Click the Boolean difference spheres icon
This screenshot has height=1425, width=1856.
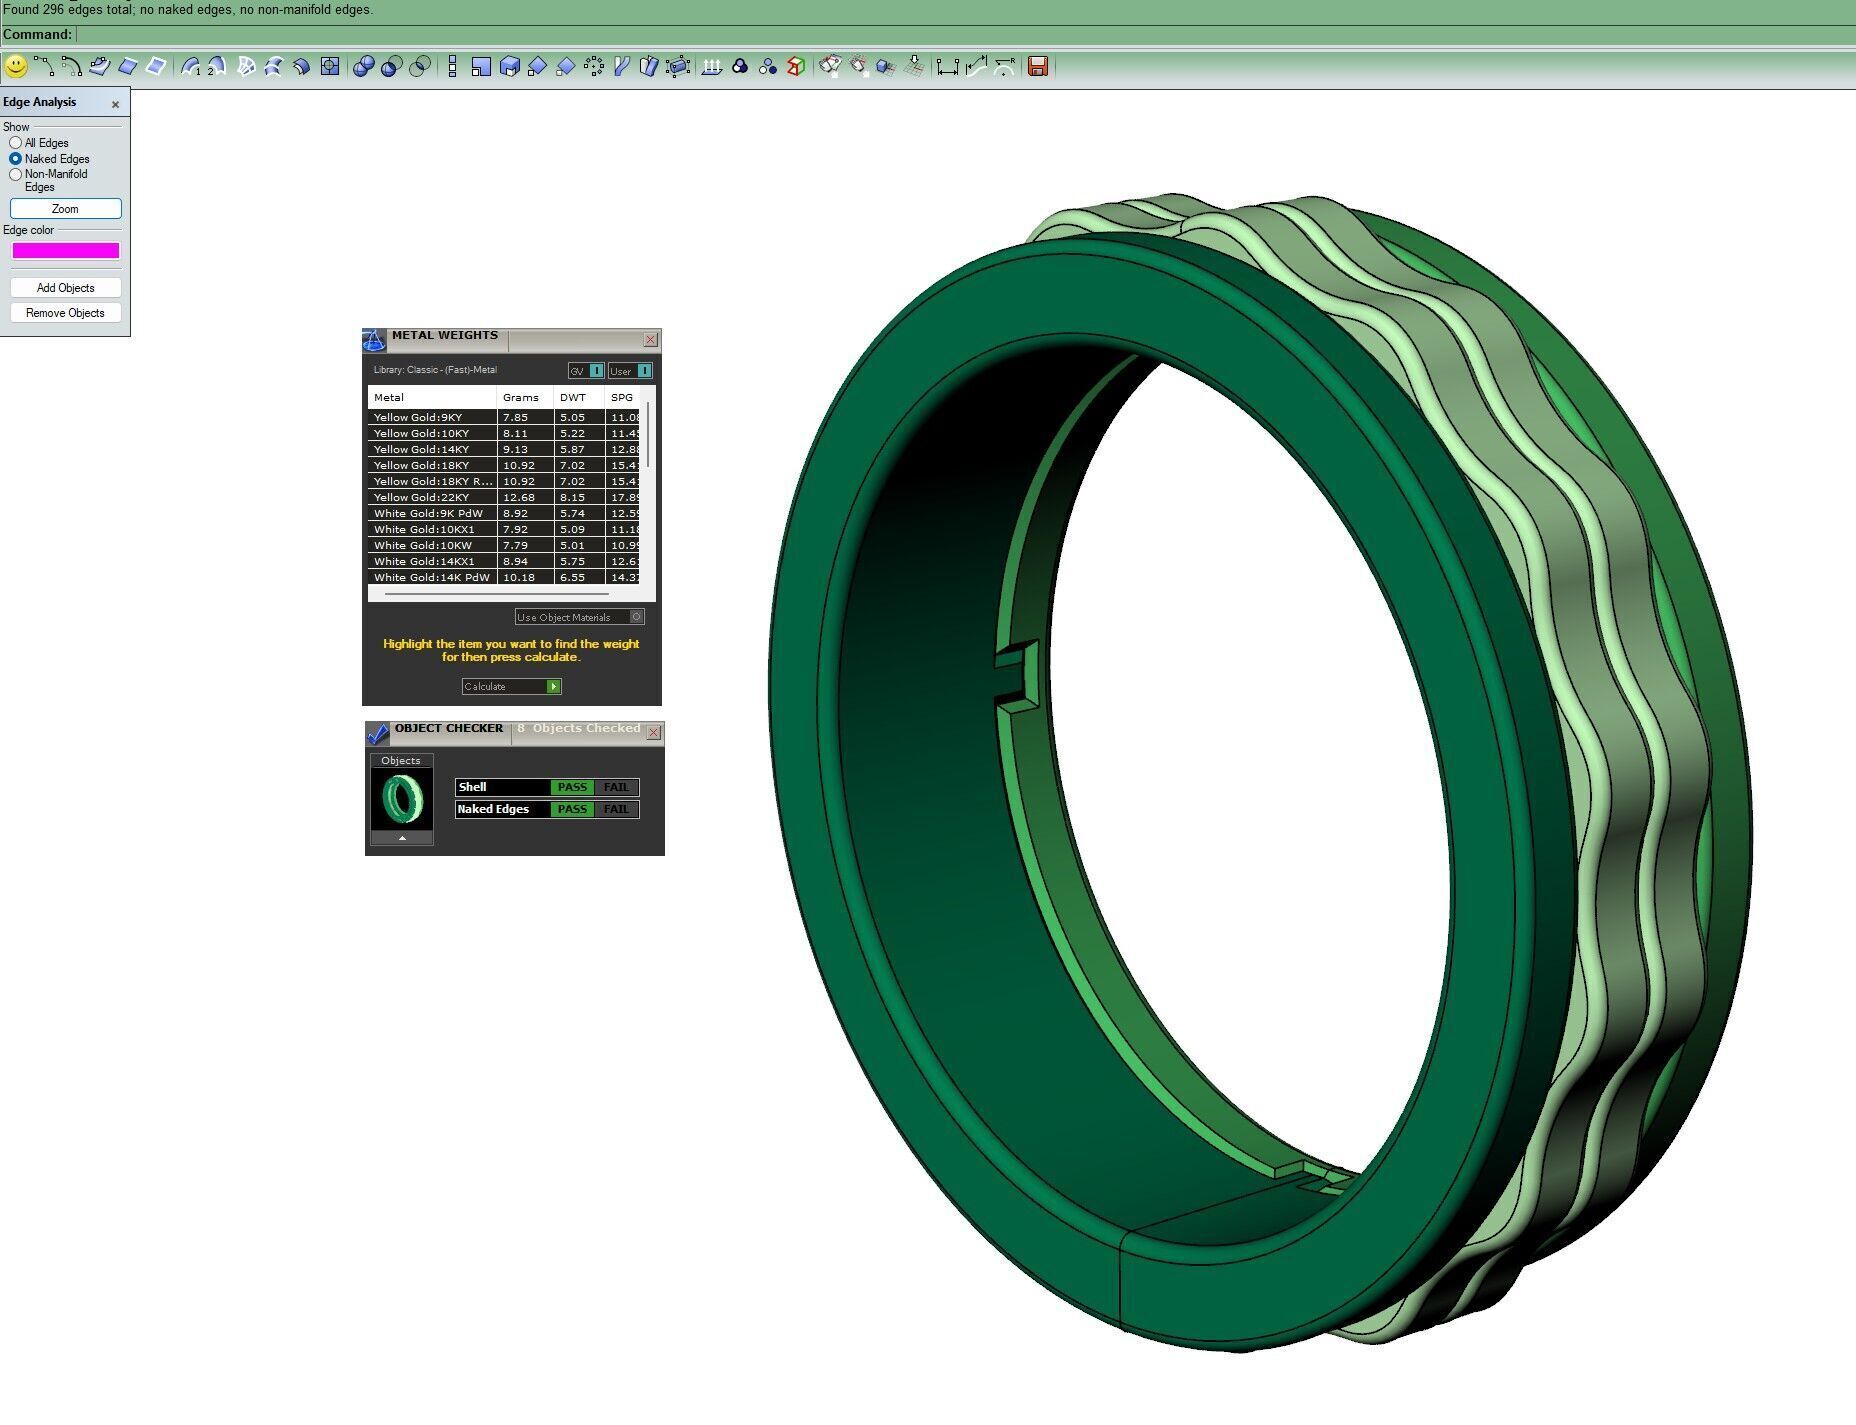392,67
